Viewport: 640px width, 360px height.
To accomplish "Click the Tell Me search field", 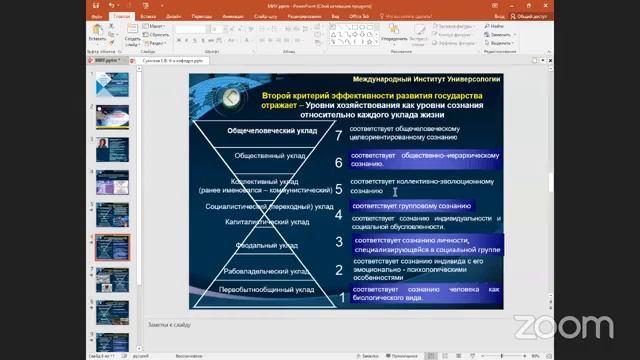I will click(406, 16).
